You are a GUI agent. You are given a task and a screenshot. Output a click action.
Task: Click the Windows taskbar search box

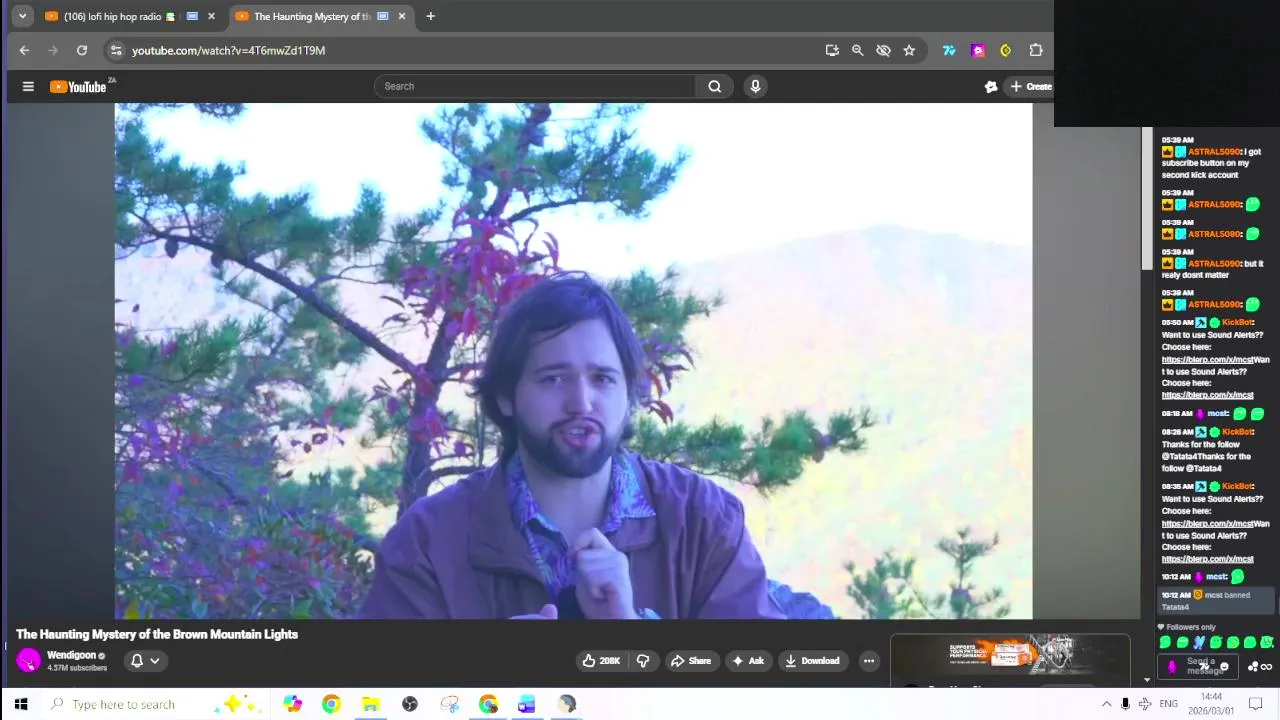click(155, 704)
